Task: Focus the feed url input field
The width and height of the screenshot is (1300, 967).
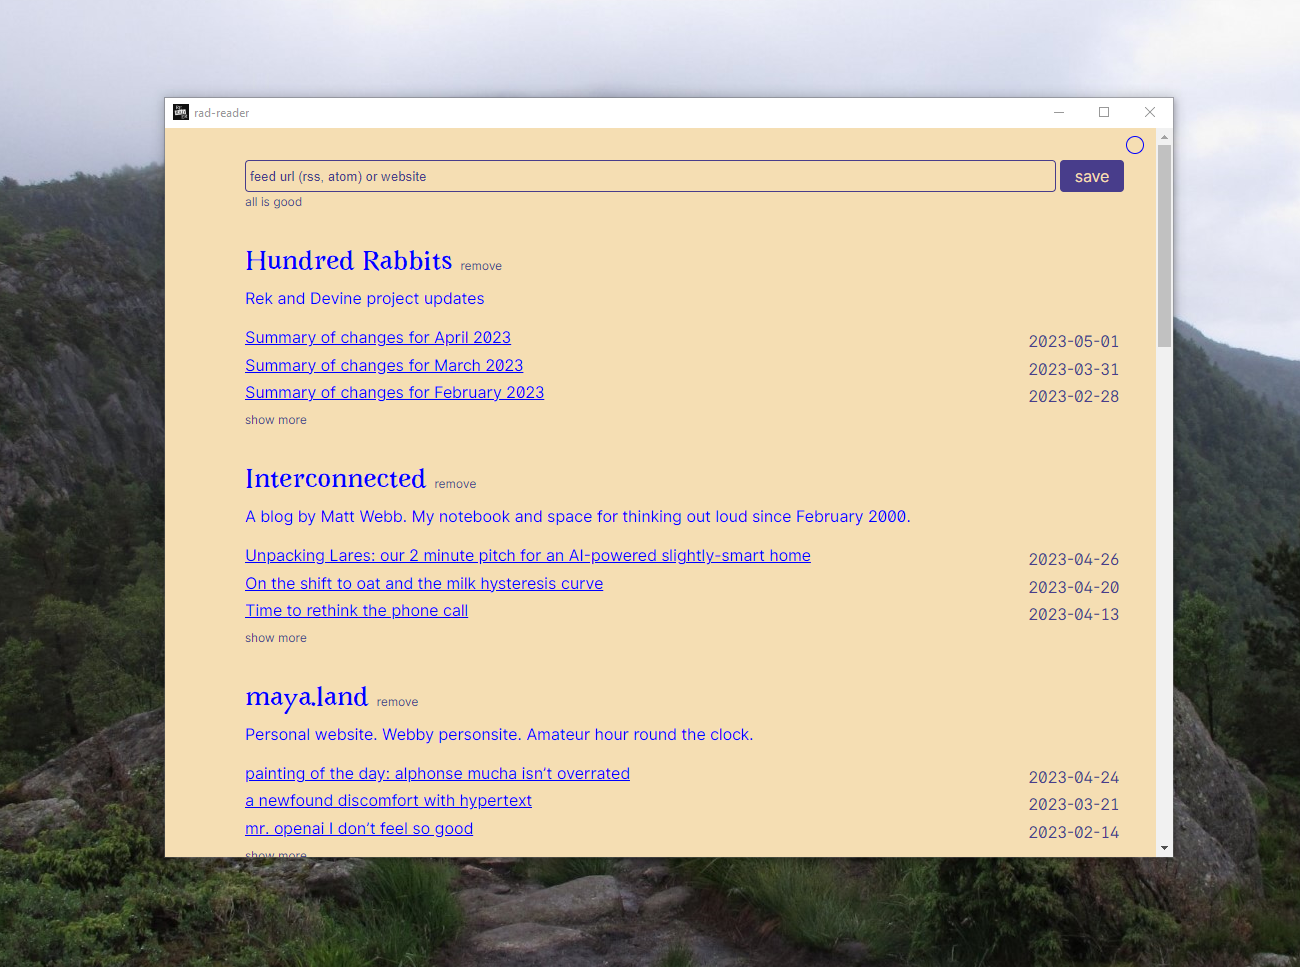Action: click(650, 176)
